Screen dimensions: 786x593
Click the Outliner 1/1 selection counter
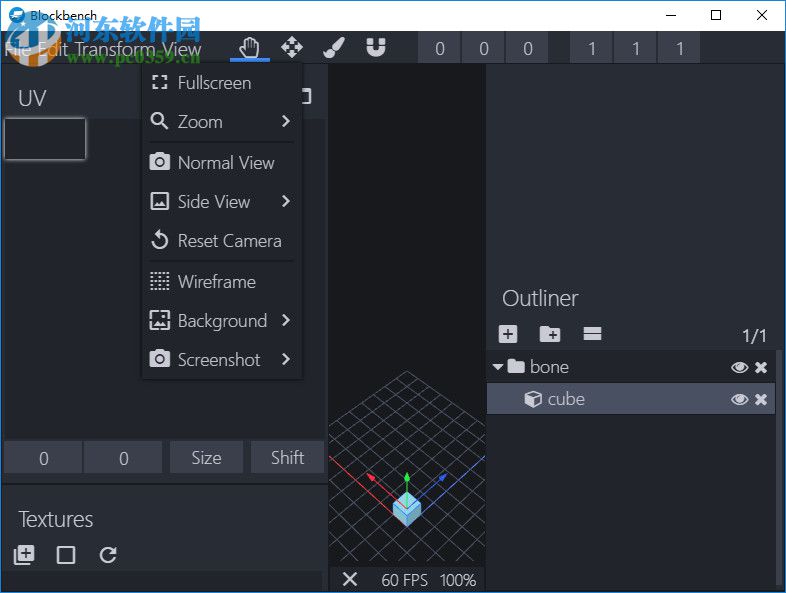pos(754,335)
